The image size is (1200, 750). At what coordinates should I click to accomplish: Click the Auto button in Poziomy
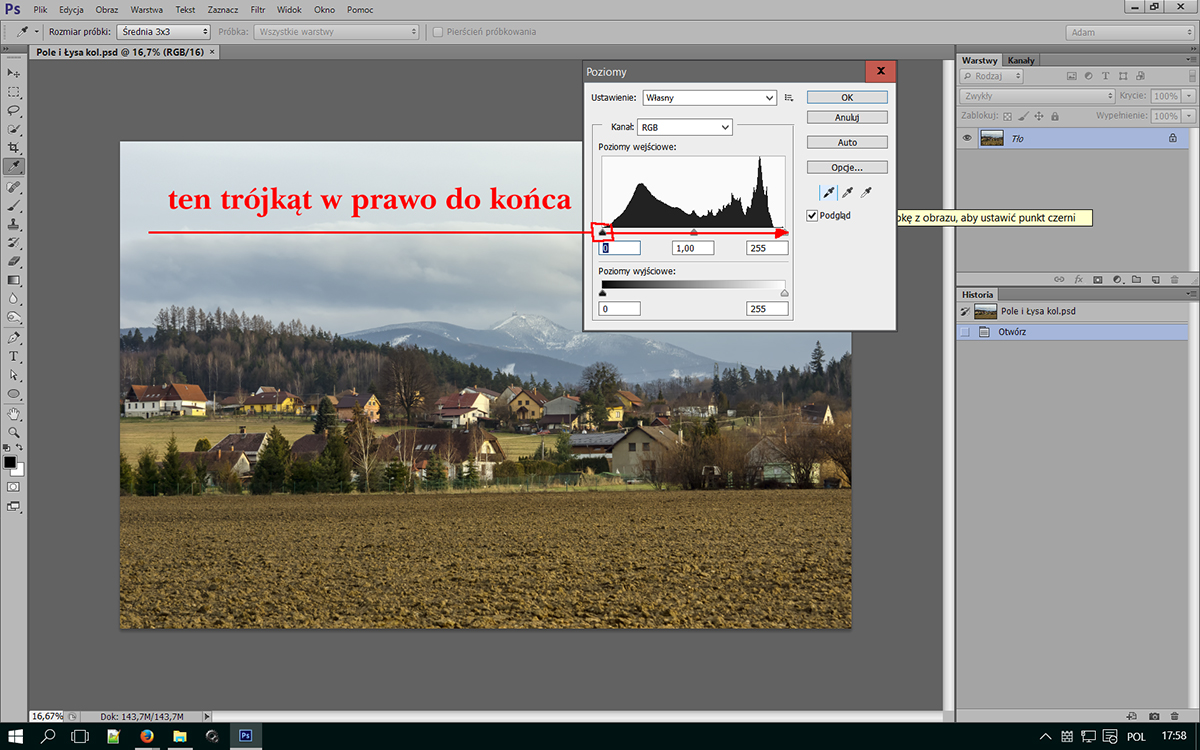847,143
